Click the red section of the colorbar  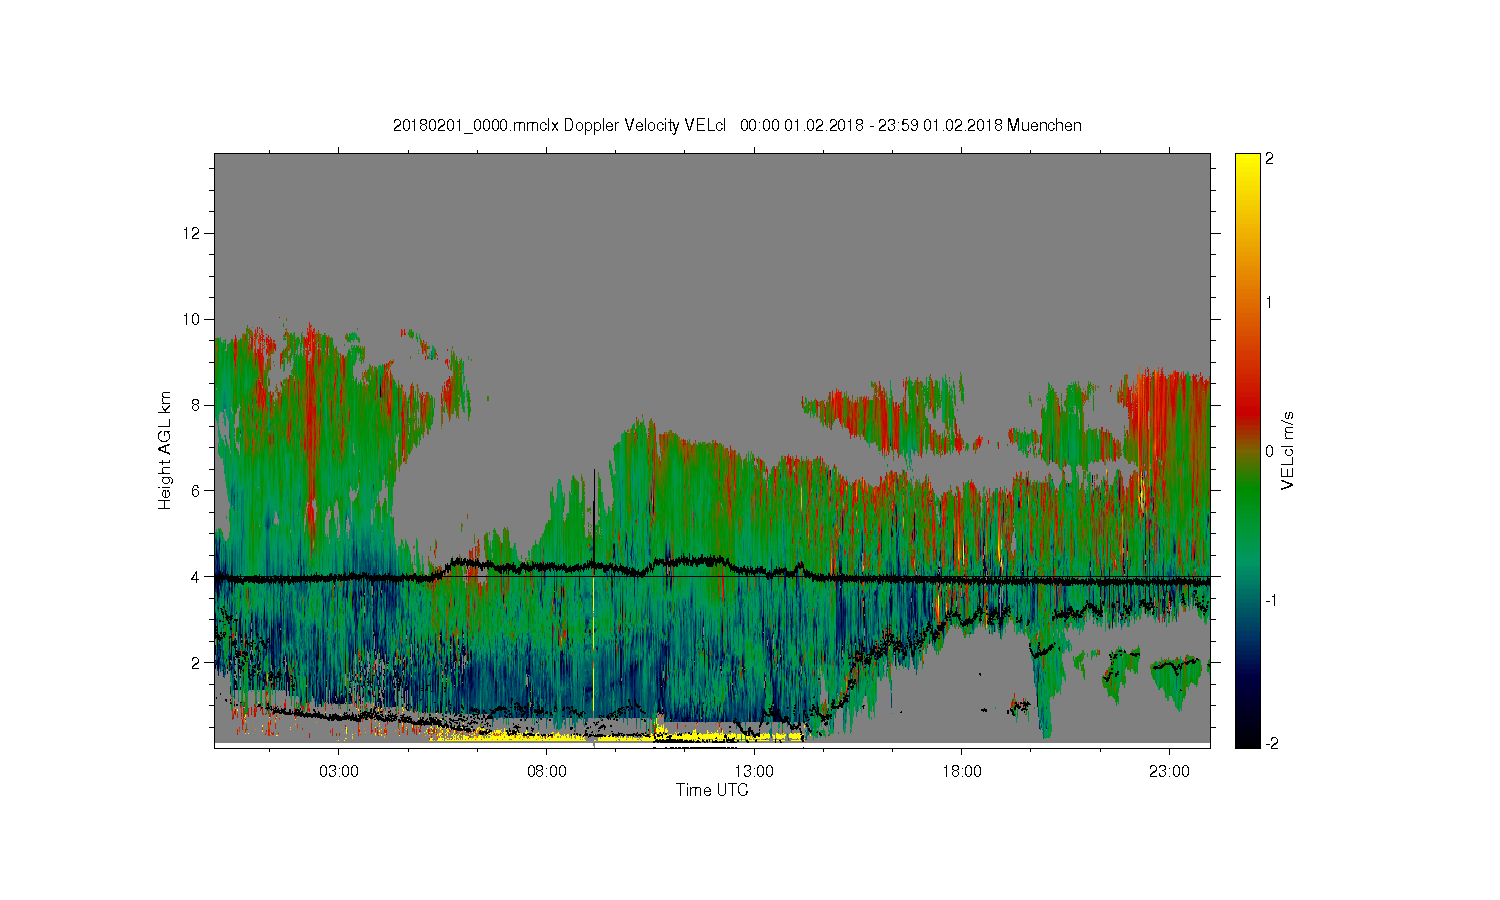click(x=1247, y=410)
